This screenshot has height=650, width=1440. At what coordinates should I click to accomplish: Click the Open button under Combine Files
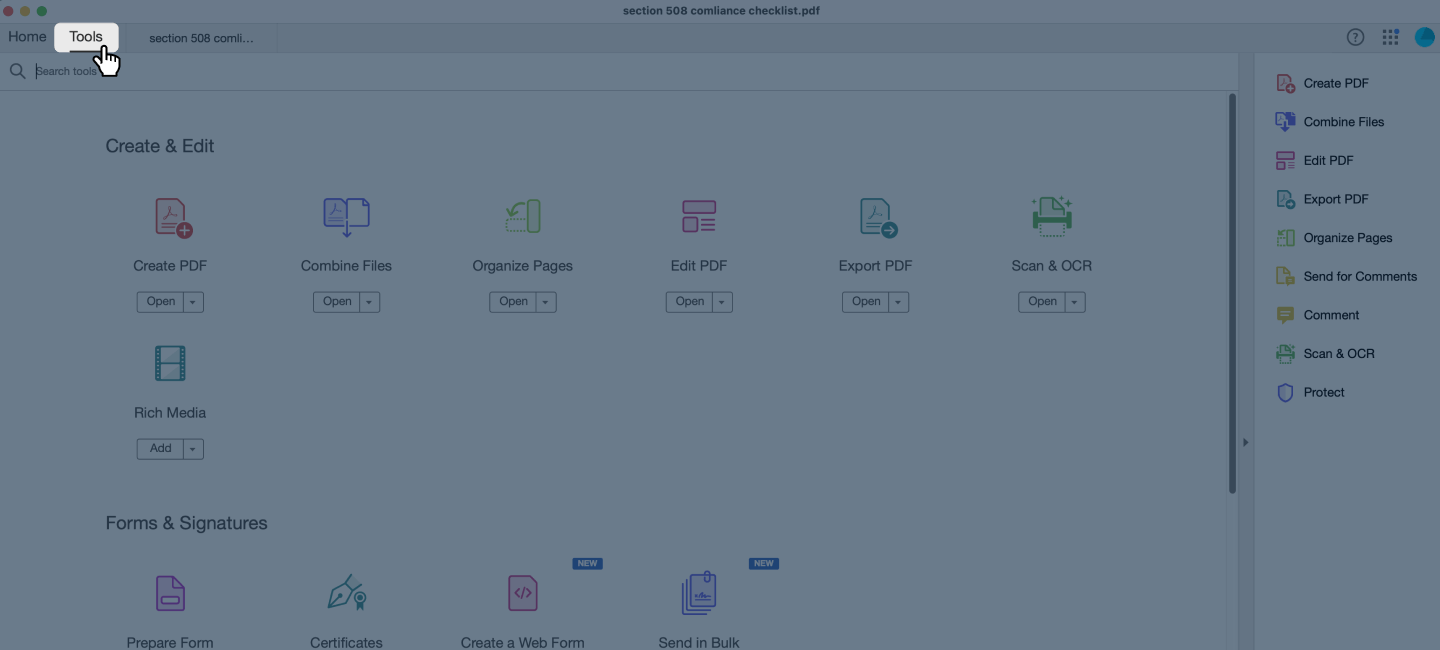pos(337,301)
